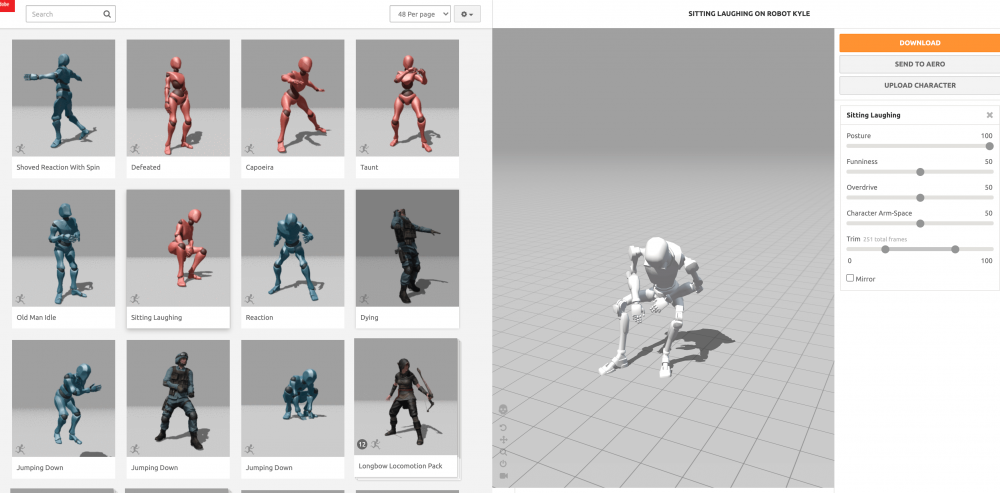
Task: Click running-man icon on the Taunt thumbnail
Action: [x=364, y=149]
